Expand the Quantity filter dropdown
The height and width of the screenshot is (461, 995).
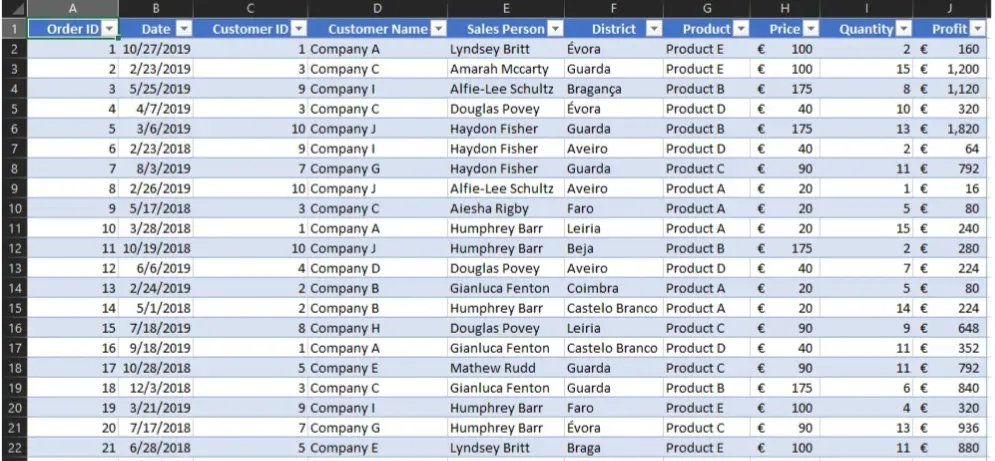(904, 29)
